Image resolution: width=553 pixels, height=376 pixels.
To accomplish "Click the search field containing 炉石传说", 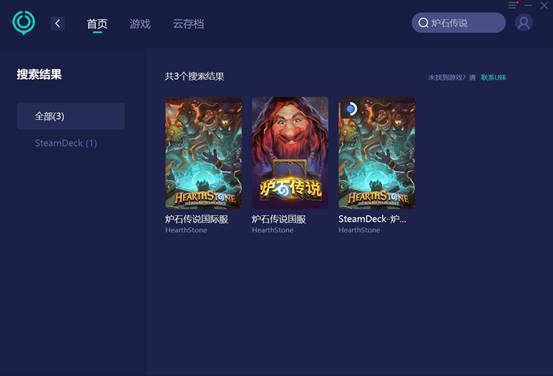I will tap(458, 23).
